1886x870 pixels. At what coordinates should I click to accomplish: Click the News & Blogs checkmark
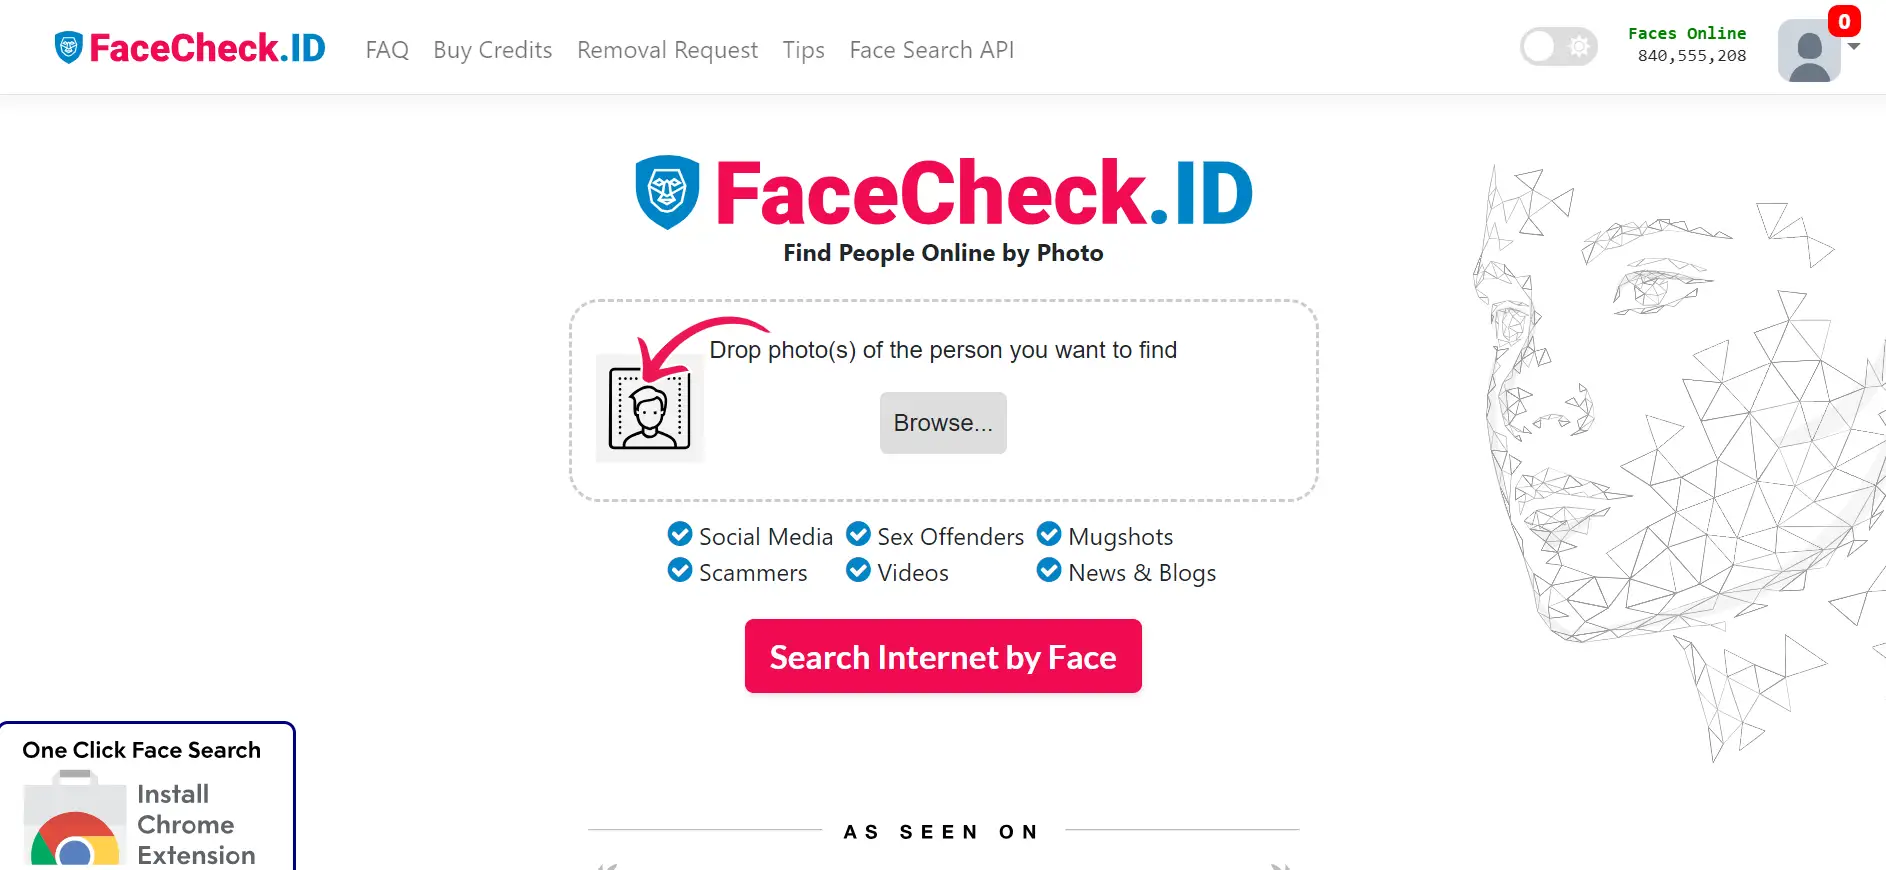coord(1048,570)
